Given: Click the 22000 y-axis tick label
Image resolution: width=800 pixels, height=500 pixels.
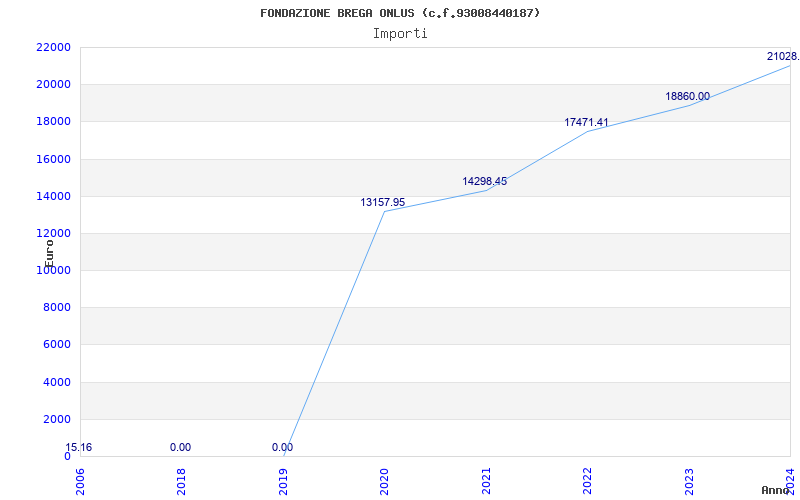Looking at the screenshot, I should pos(53,47).
